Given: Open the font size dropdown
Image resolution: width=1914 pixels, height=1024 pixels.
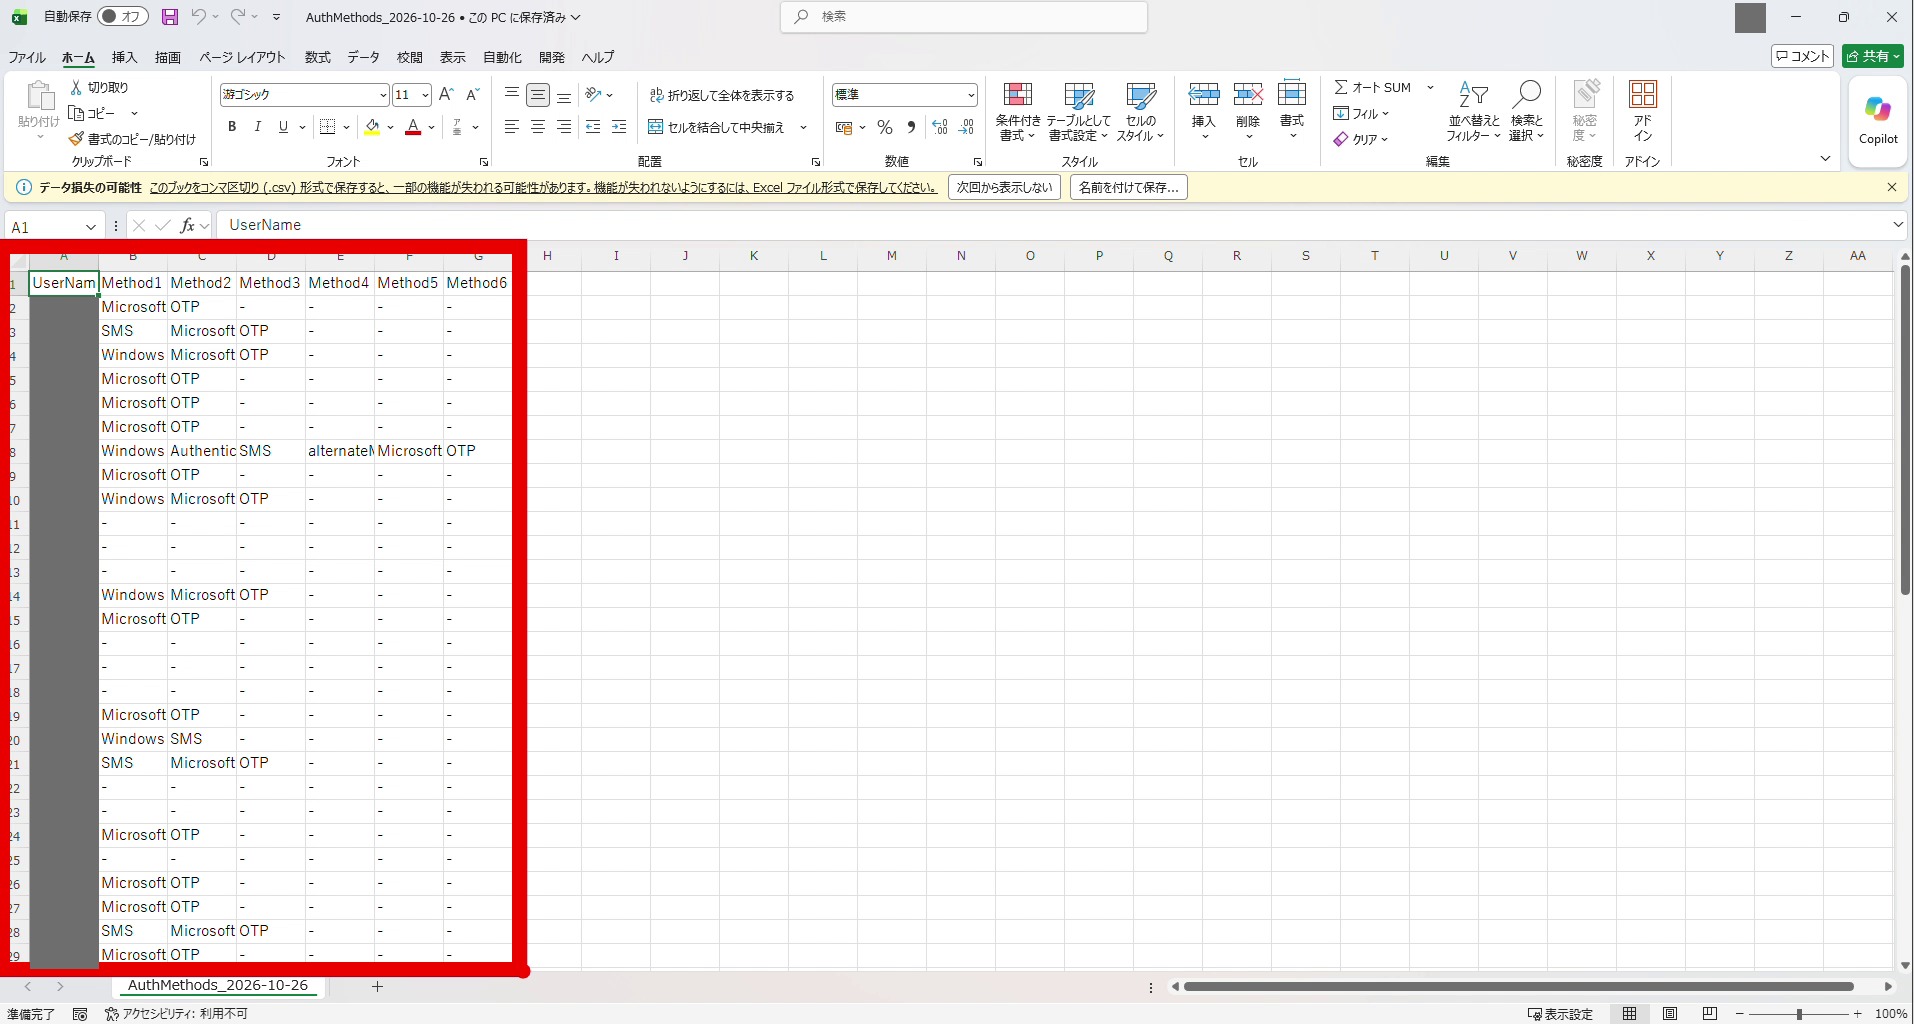Looking at the screenshot, I should (425, 95).
